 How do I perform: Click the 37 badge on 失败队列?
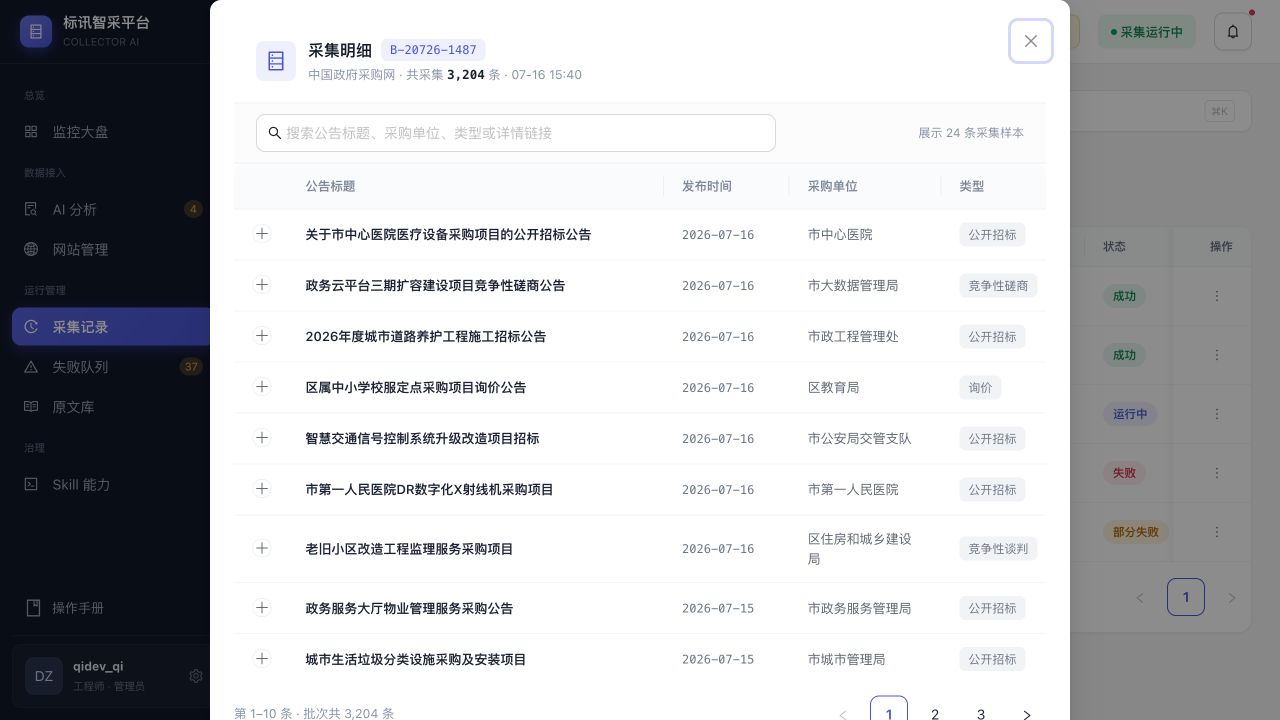(x=191, y=367)
